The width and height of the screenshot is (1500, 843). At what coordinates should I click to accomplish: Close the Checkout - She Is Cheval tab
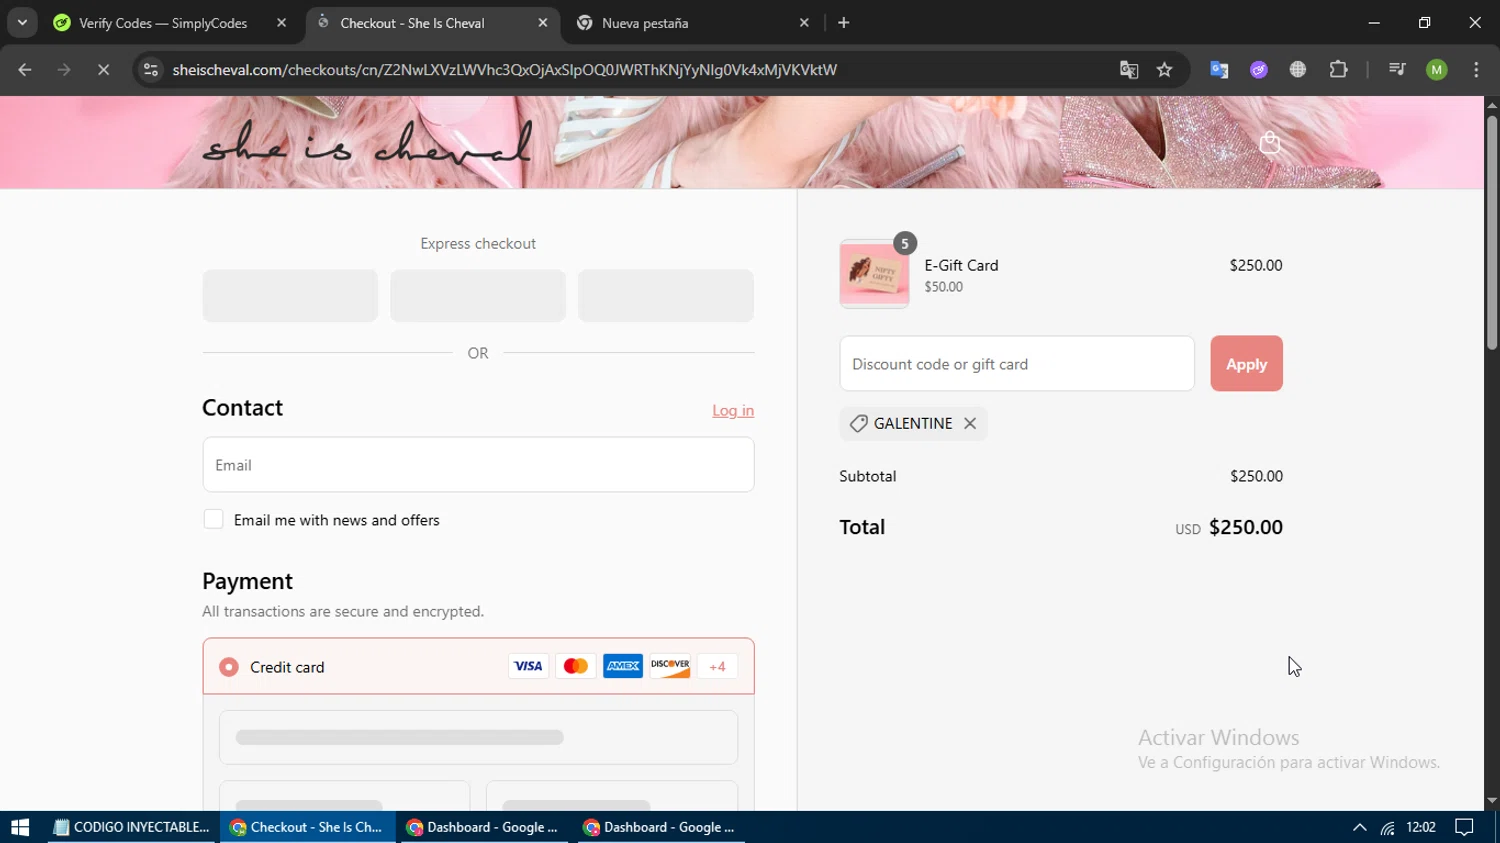(x=543, y=22)
